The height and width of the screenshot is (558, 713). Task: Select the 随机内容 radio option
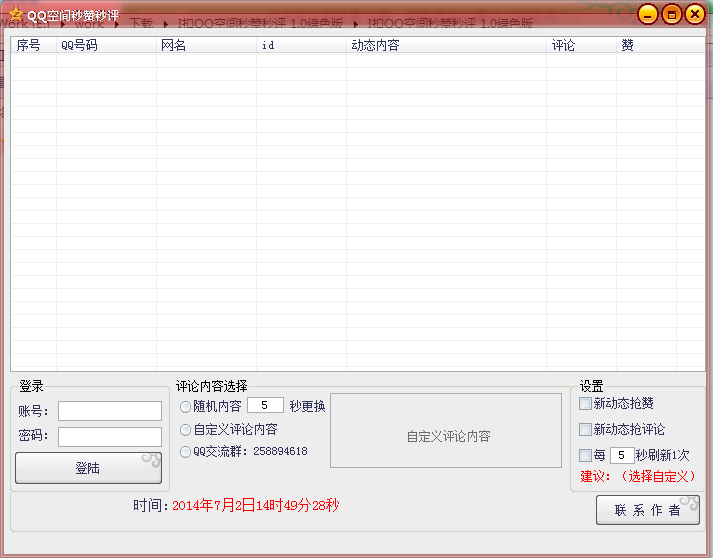point(185,407)
